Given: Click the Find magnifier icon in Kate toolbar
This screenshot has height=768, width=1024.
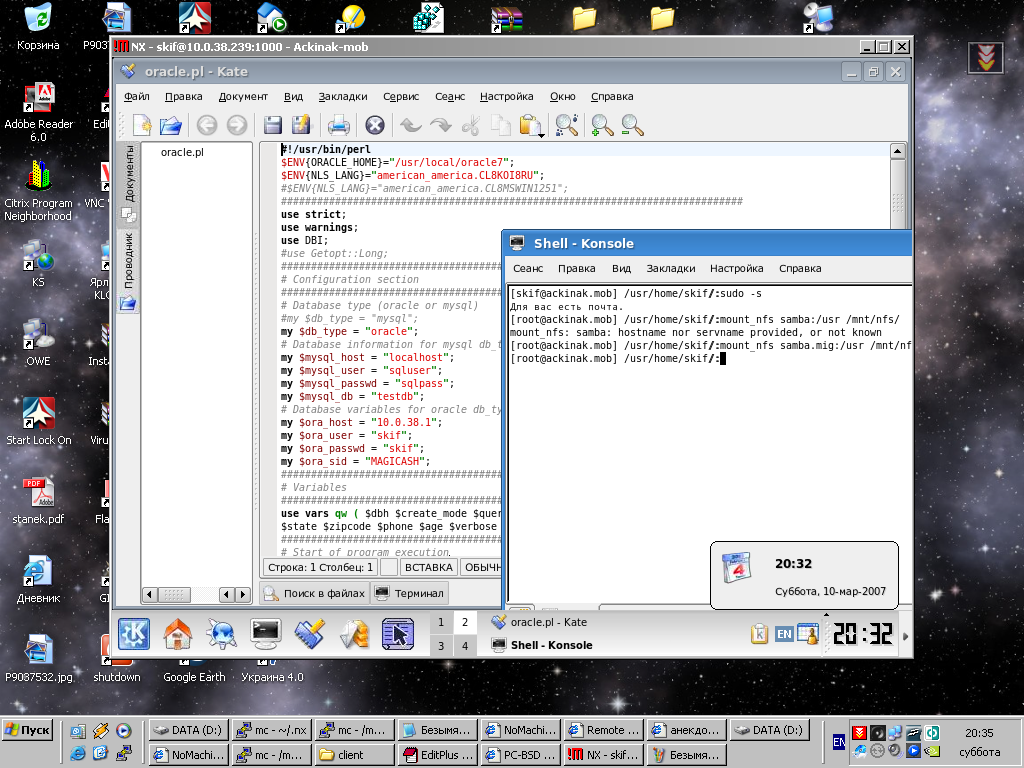Looking at the screenshot, I should [x=567, y=125].
